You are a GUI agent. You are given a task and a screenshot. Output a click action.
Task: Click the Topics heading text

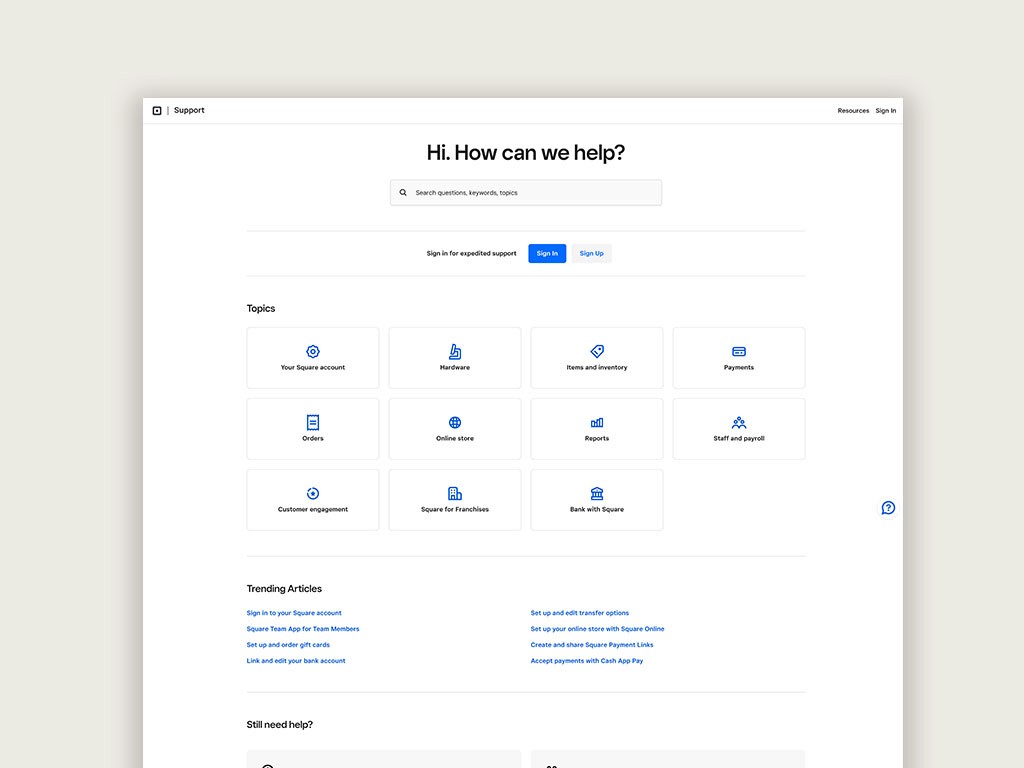pyautogui.click(x=261, y=308)
